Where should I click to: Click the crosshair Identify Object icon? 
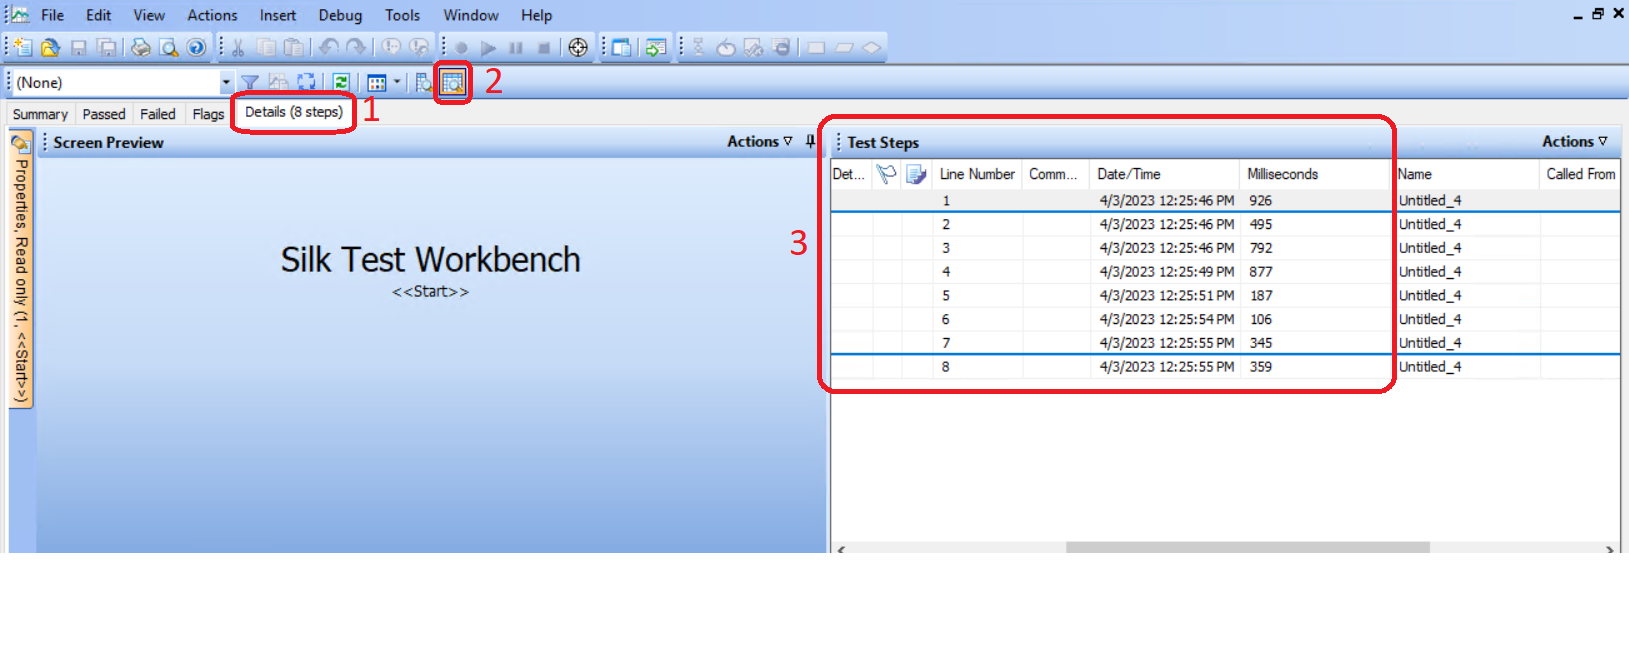[x=578, y=47]
